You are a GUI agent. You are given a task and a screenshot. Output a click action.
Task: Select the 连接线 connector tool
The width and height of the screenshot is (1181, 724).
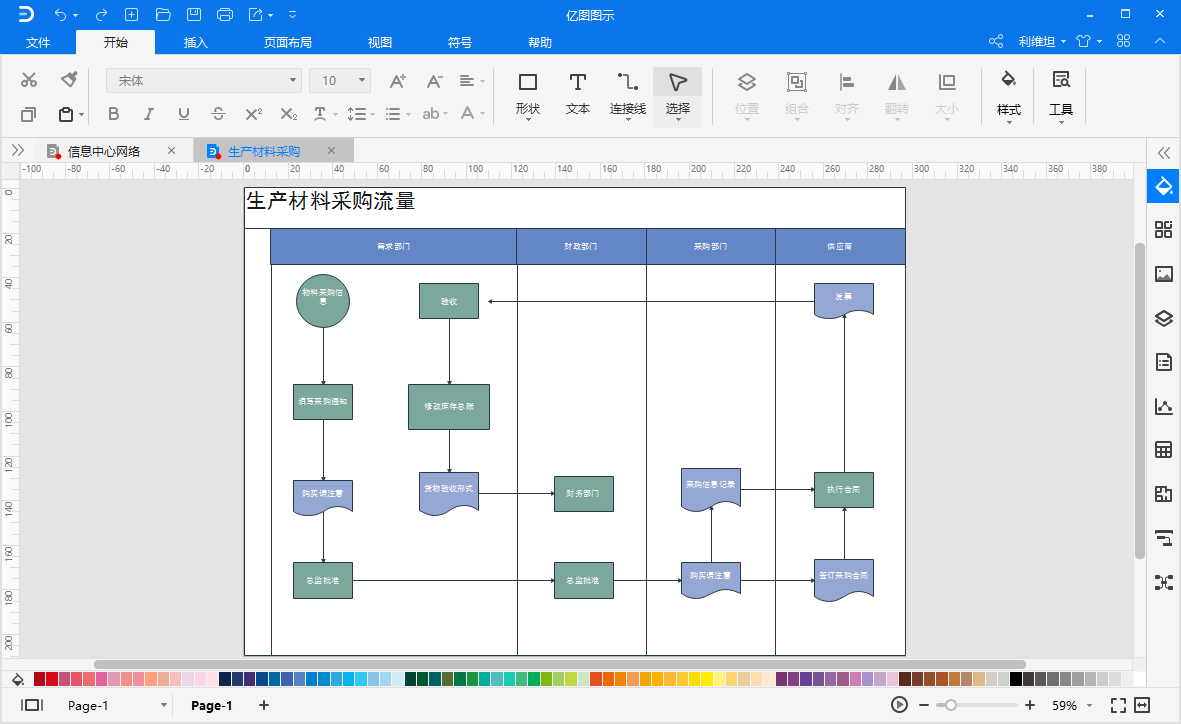click(x=627, y=95)
